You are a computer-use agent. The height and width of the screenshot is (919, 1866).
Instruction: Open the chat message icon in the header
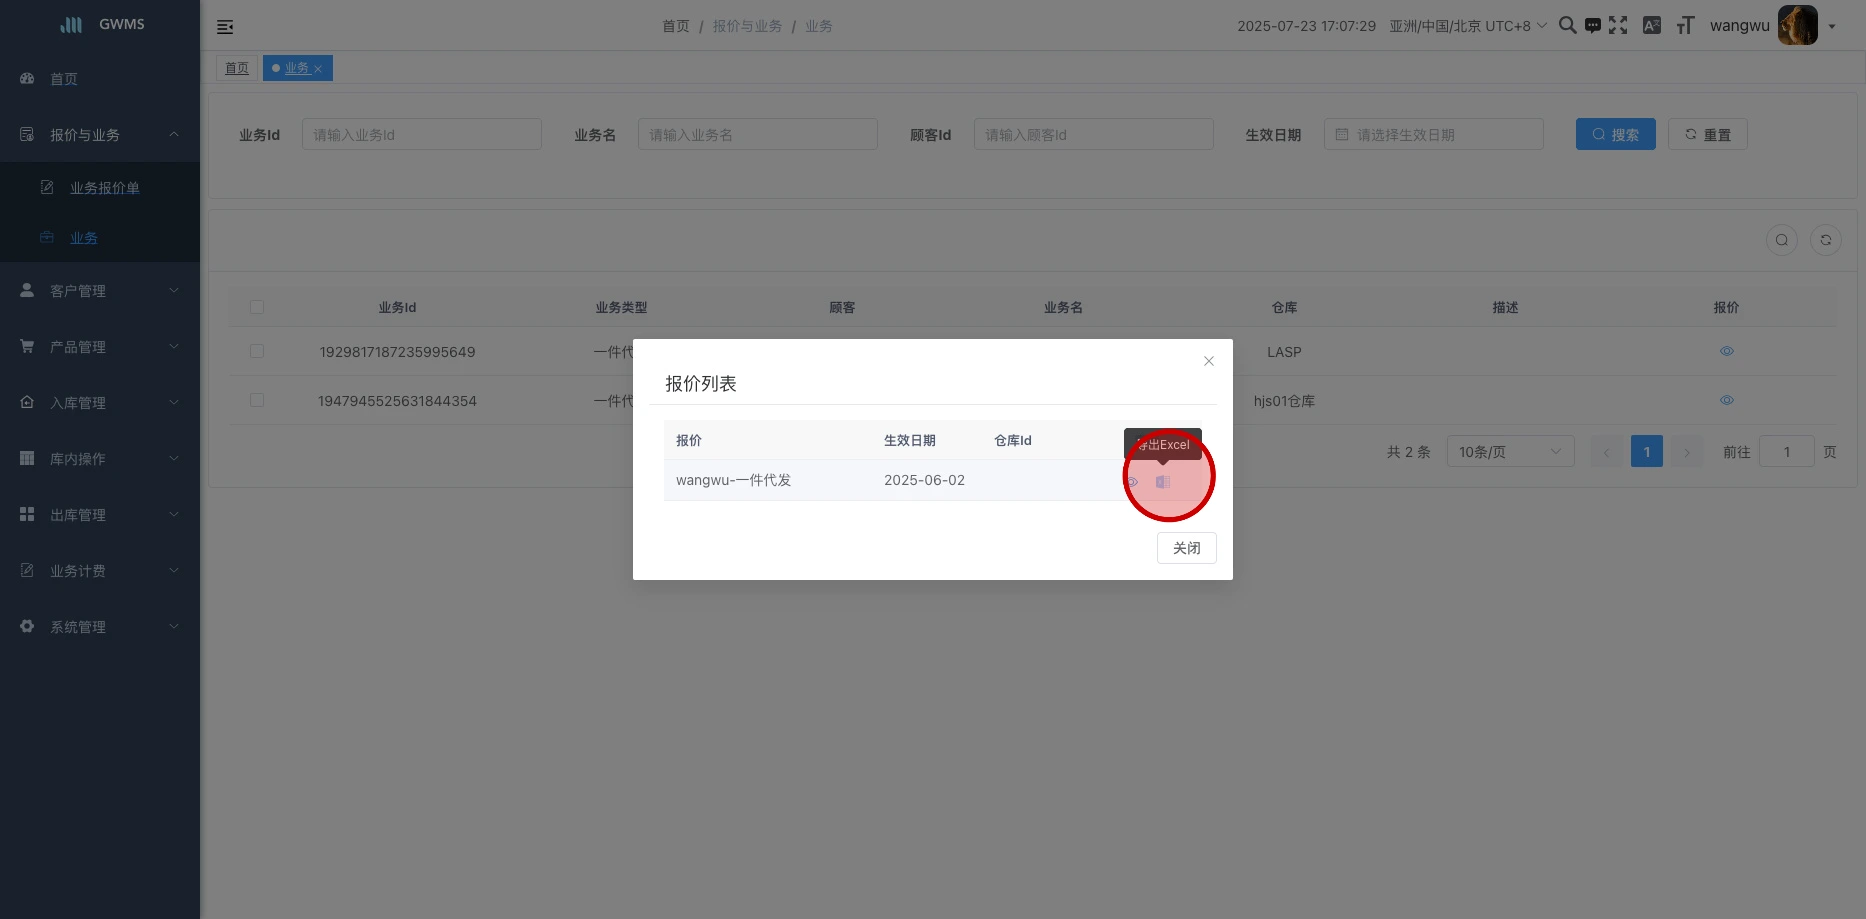1593,26
